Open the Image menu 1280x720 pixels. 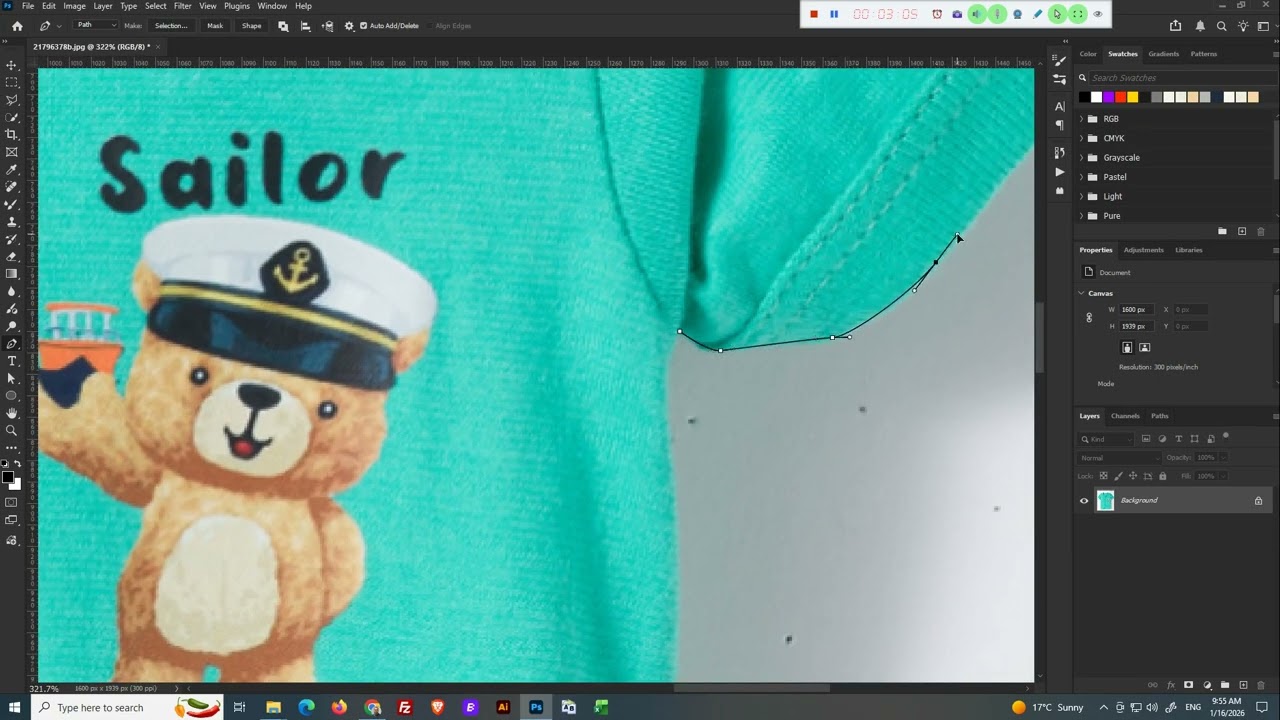pos(75,6)
